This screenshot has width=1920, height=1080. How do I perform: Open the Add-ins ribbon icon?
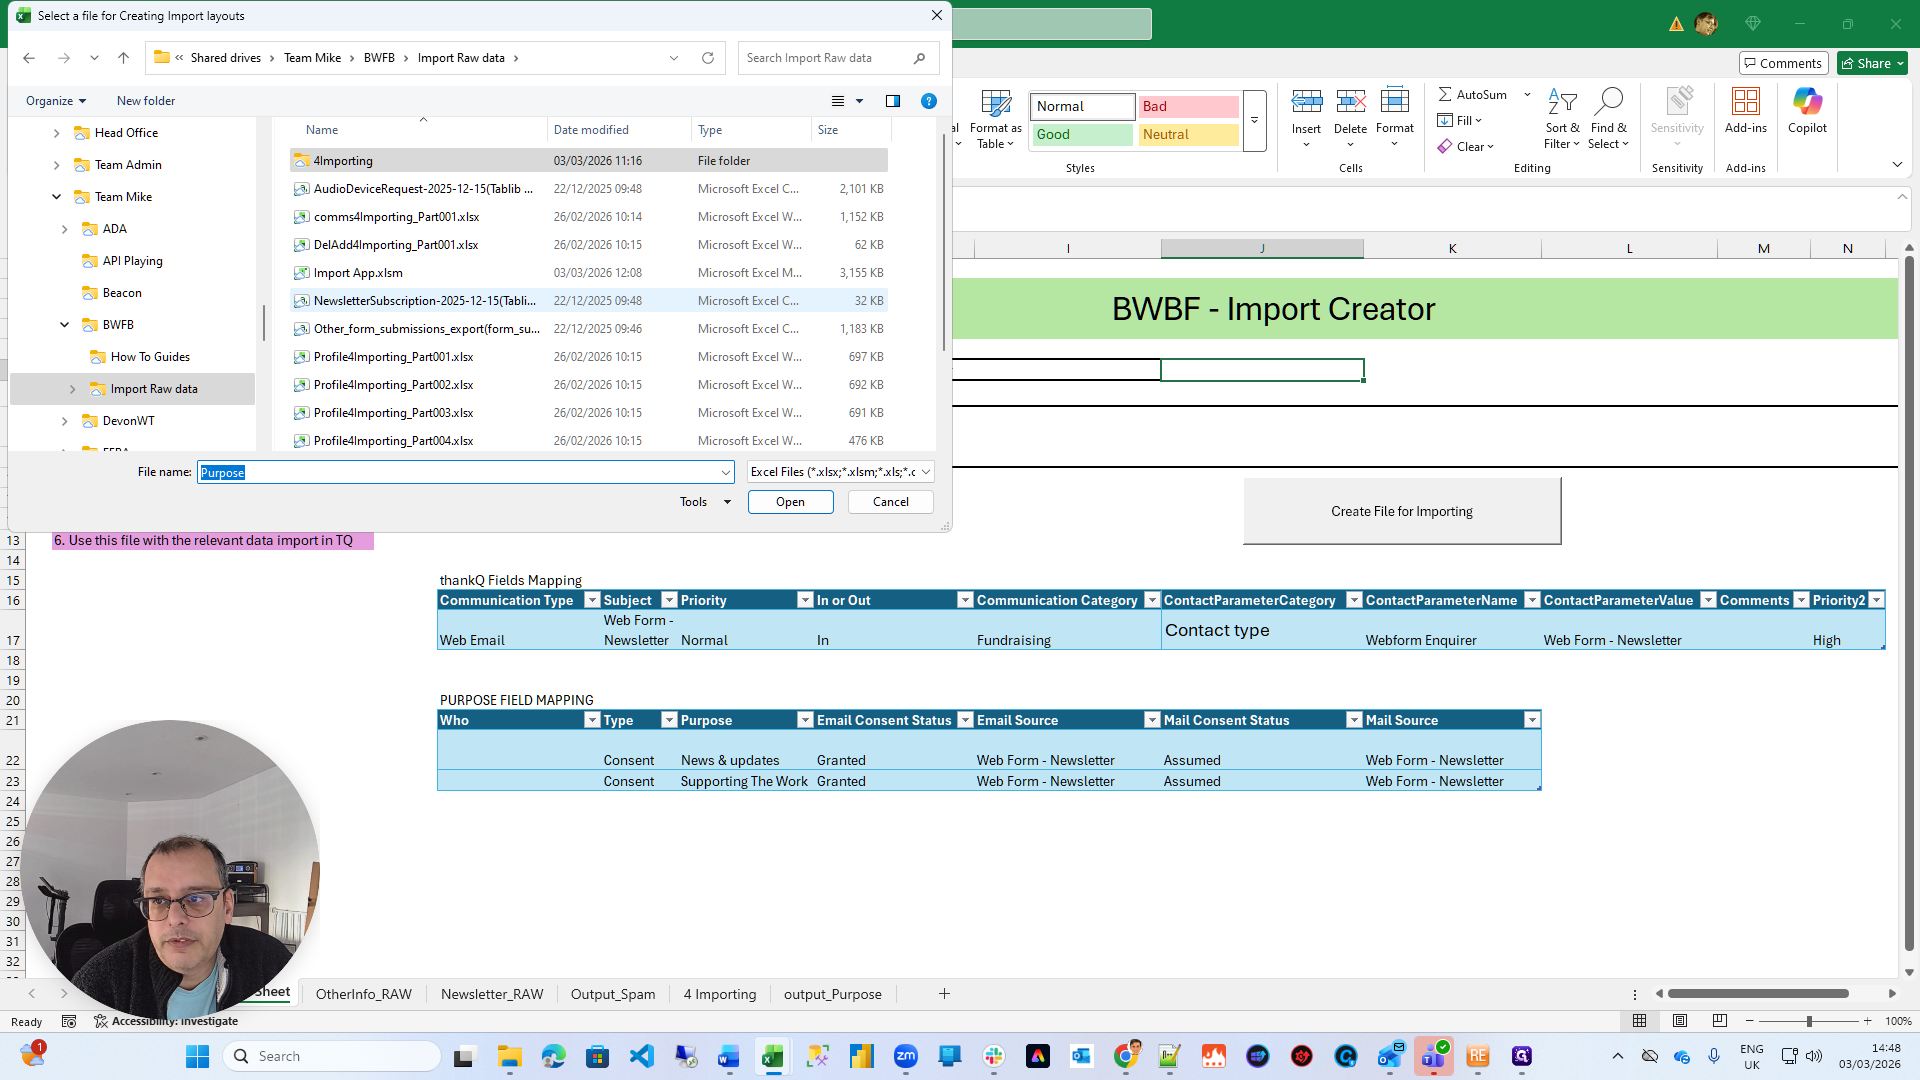click(x=1745, y=101)
